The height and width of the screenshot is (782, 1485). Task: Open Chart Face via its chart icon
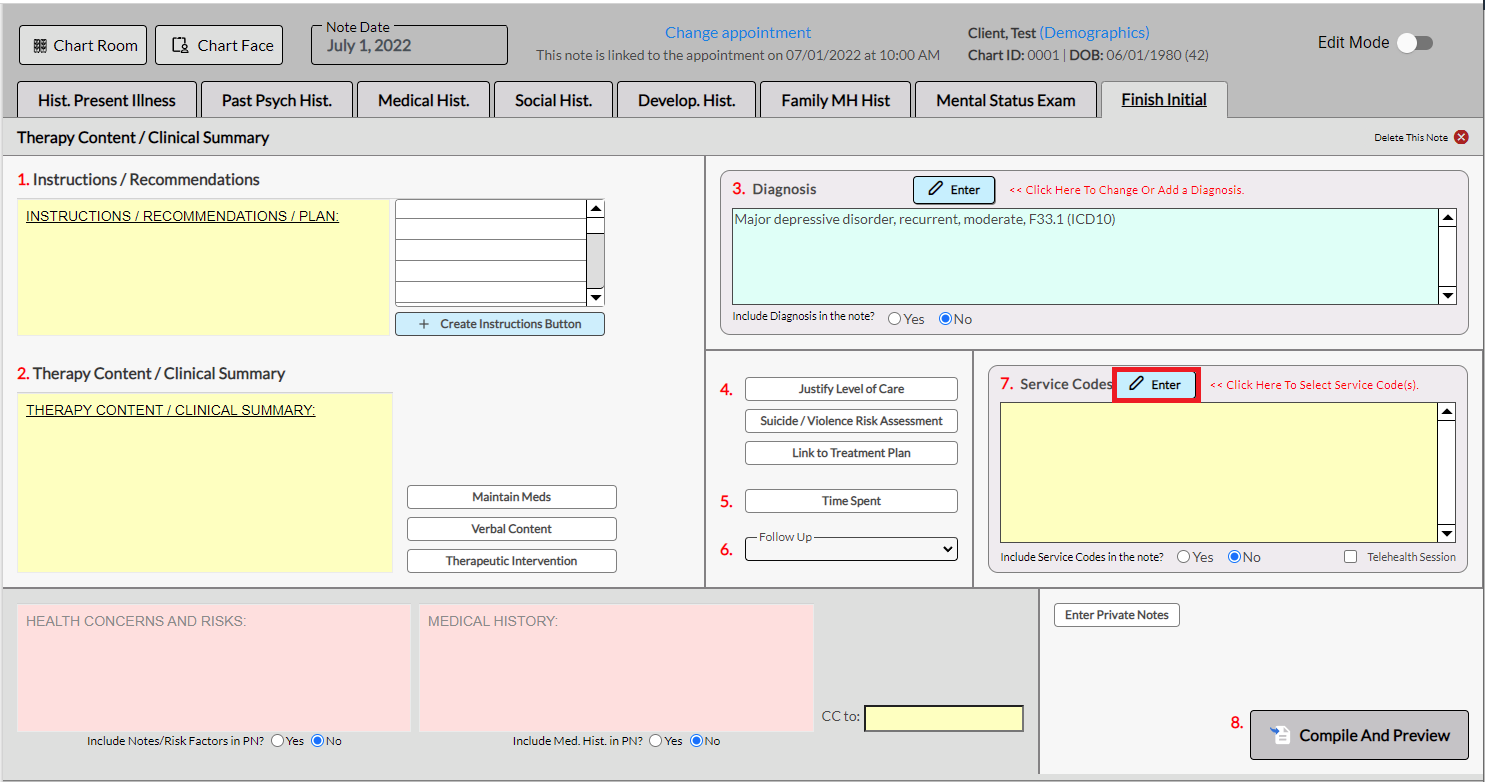pyautogui.click(x=181, y=46)
